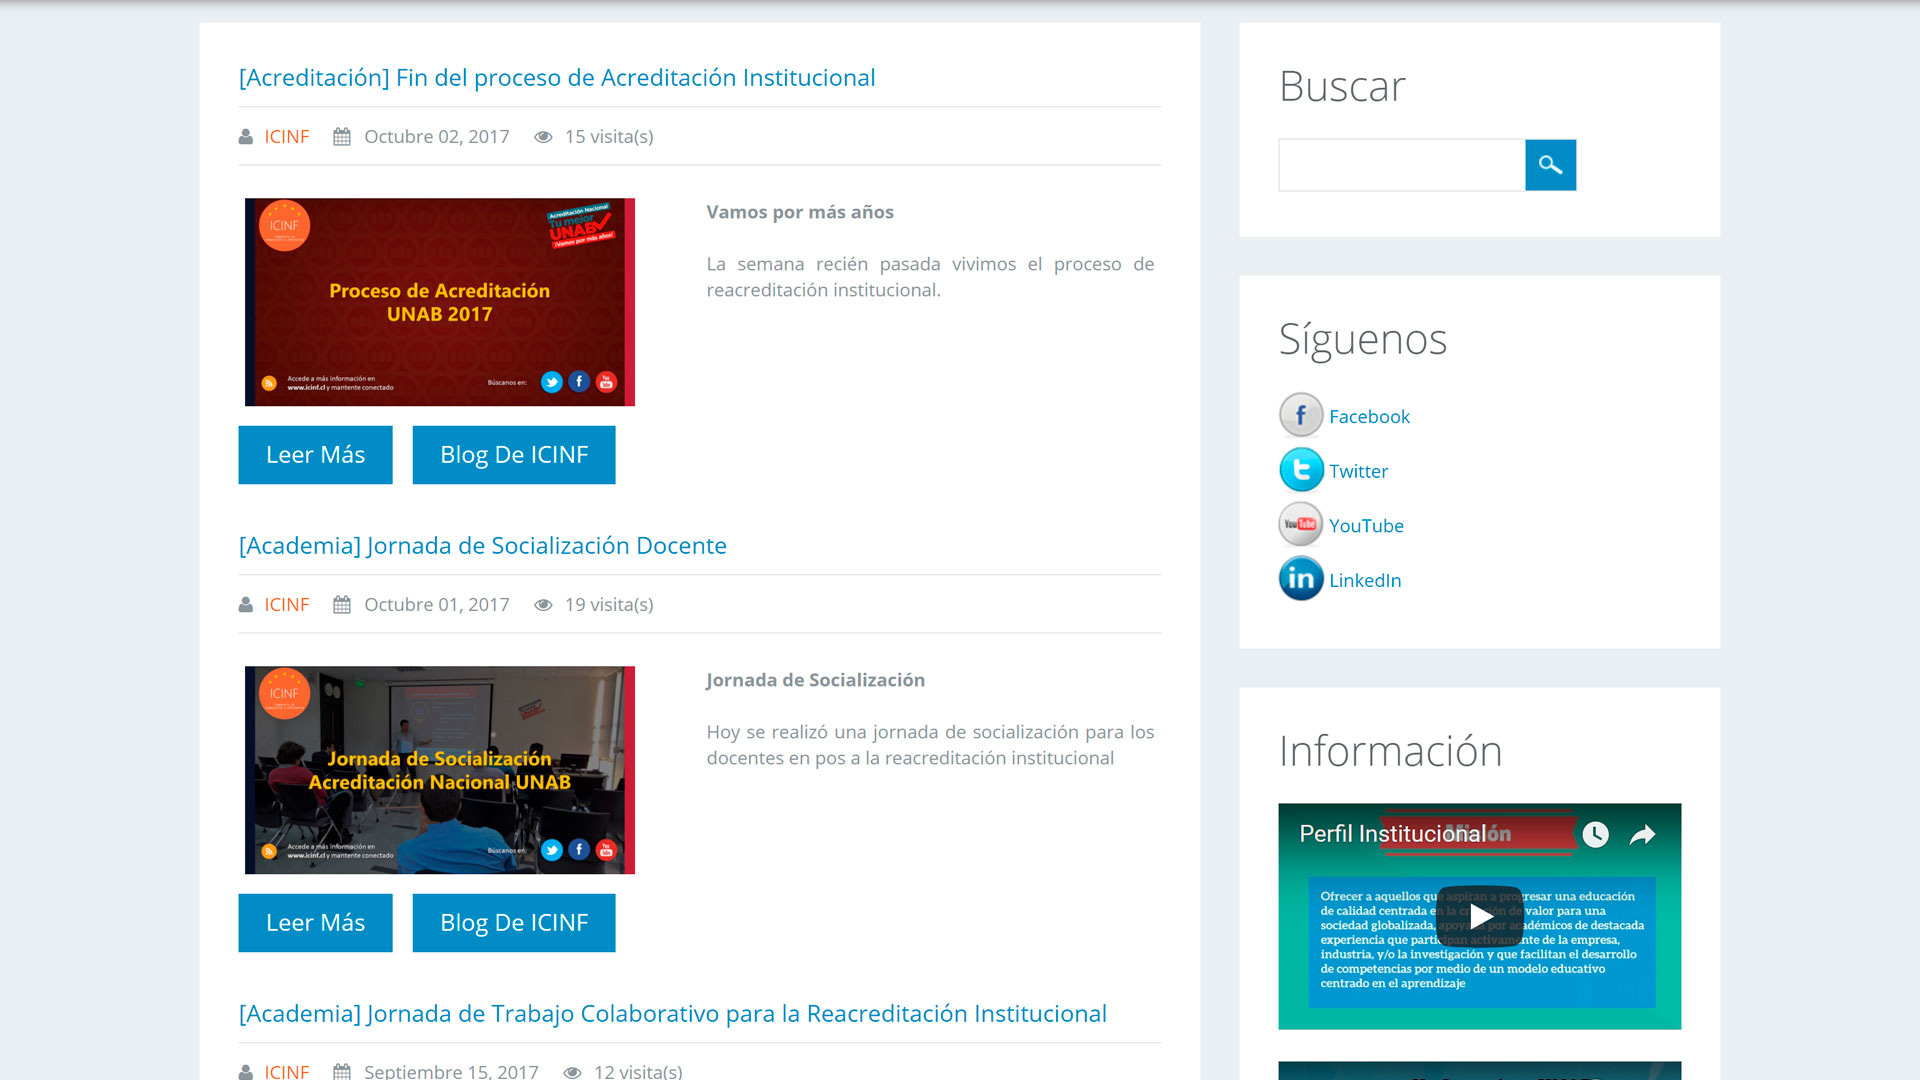Click Blog De ICINF under Socialización post

click(514, 923)
